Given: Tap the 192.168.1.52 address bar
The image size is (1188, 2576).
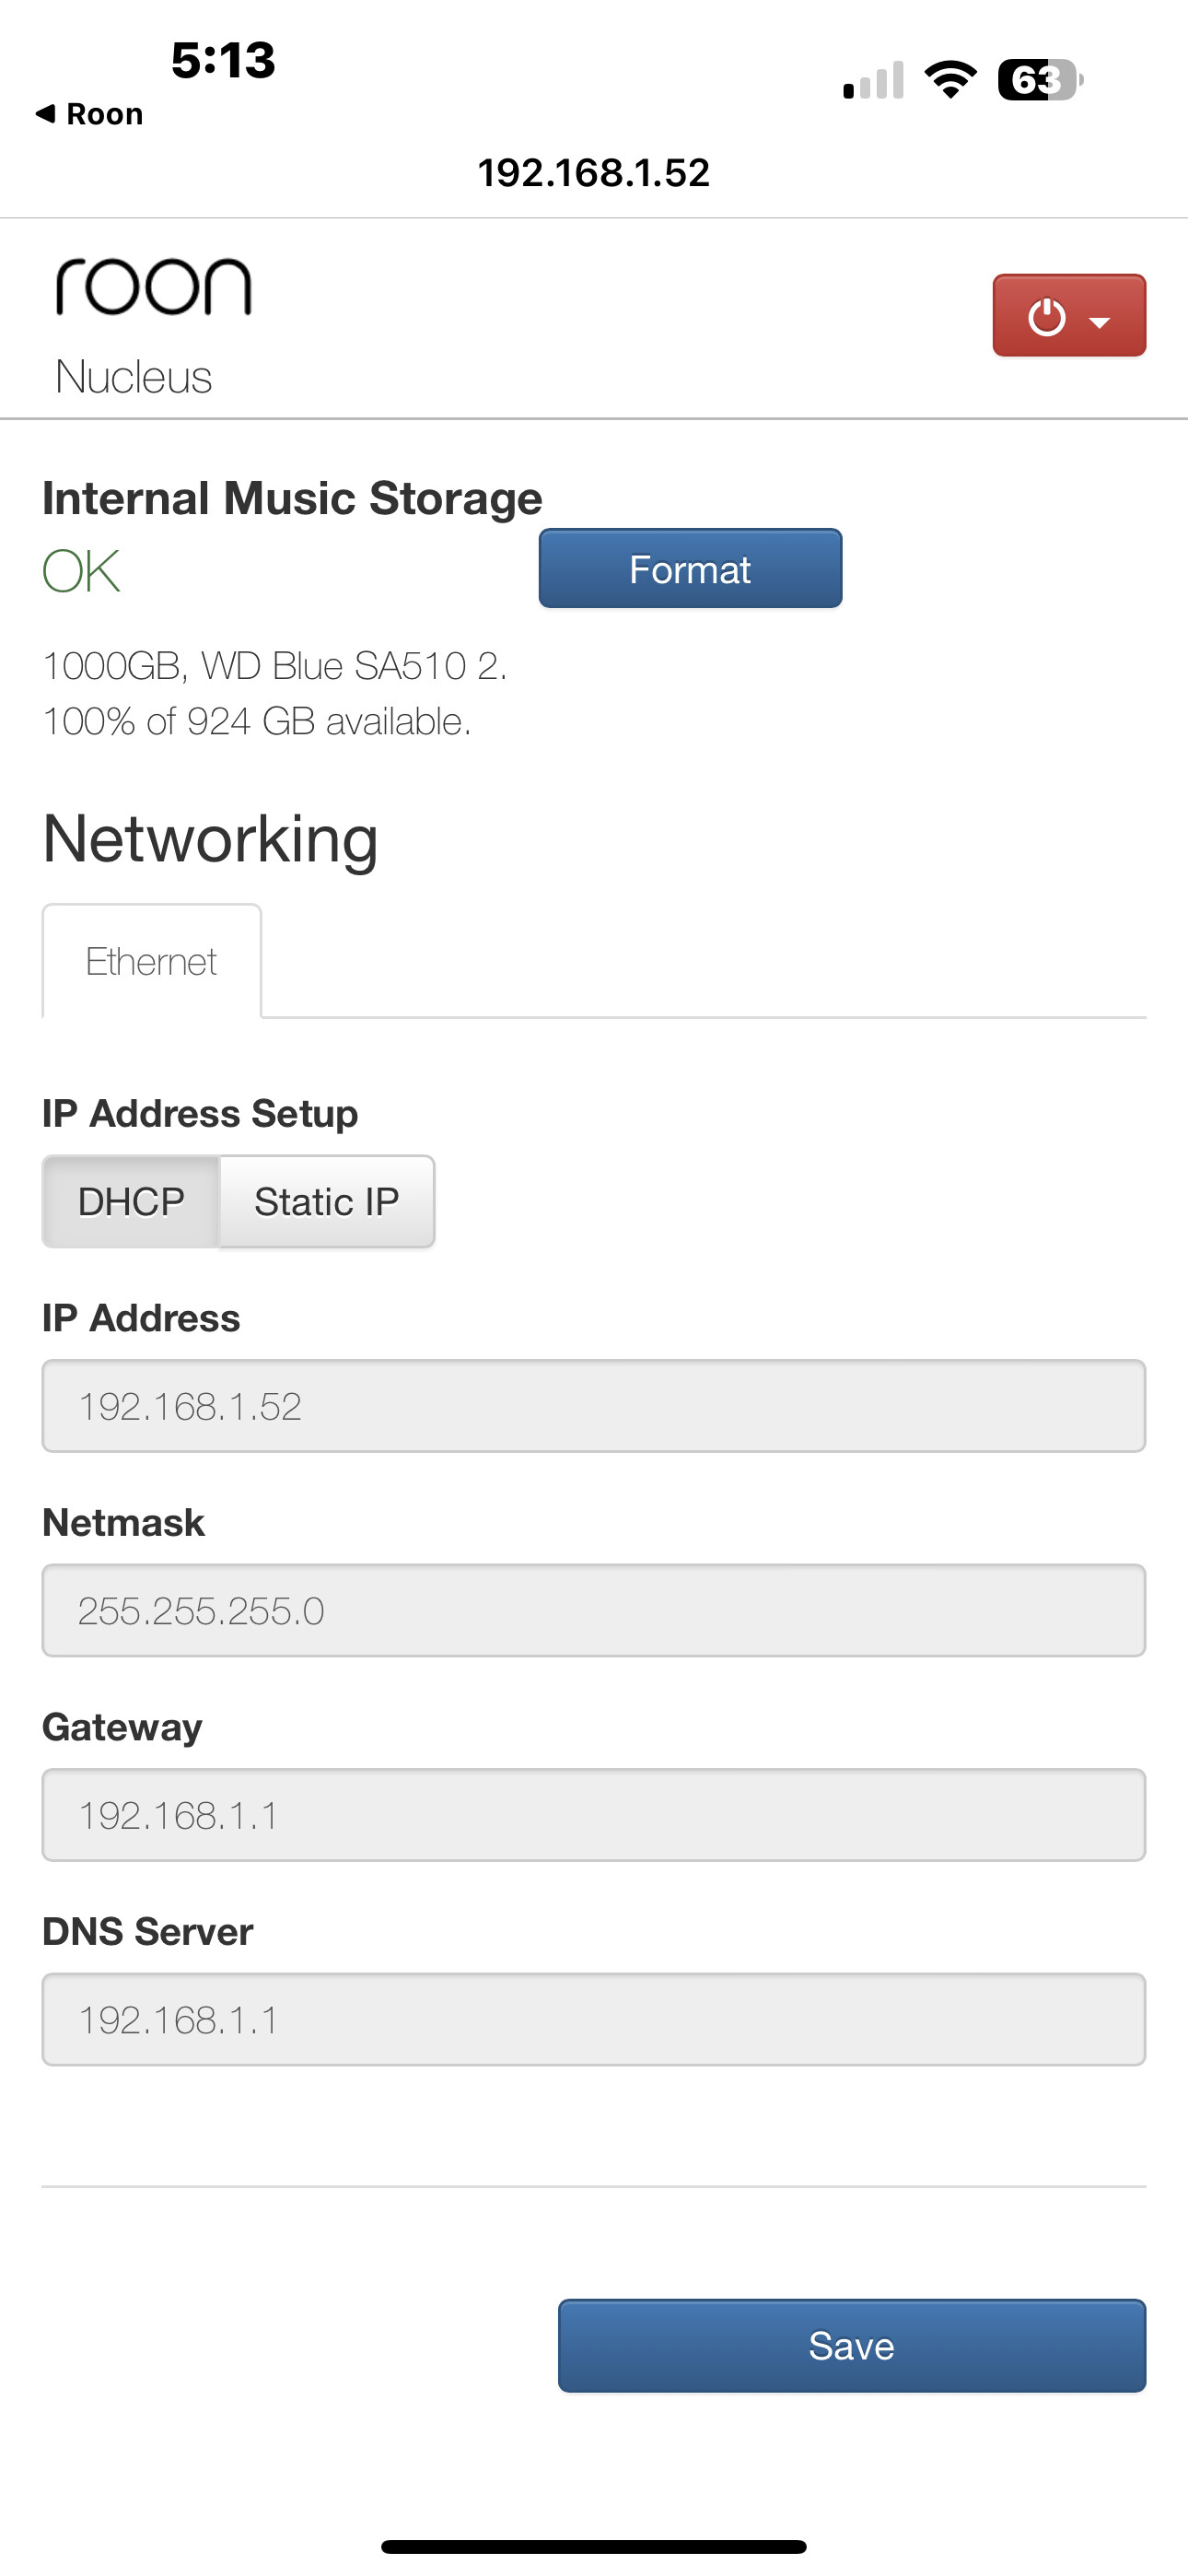Looking at the screenshot, I should (593, 173).
